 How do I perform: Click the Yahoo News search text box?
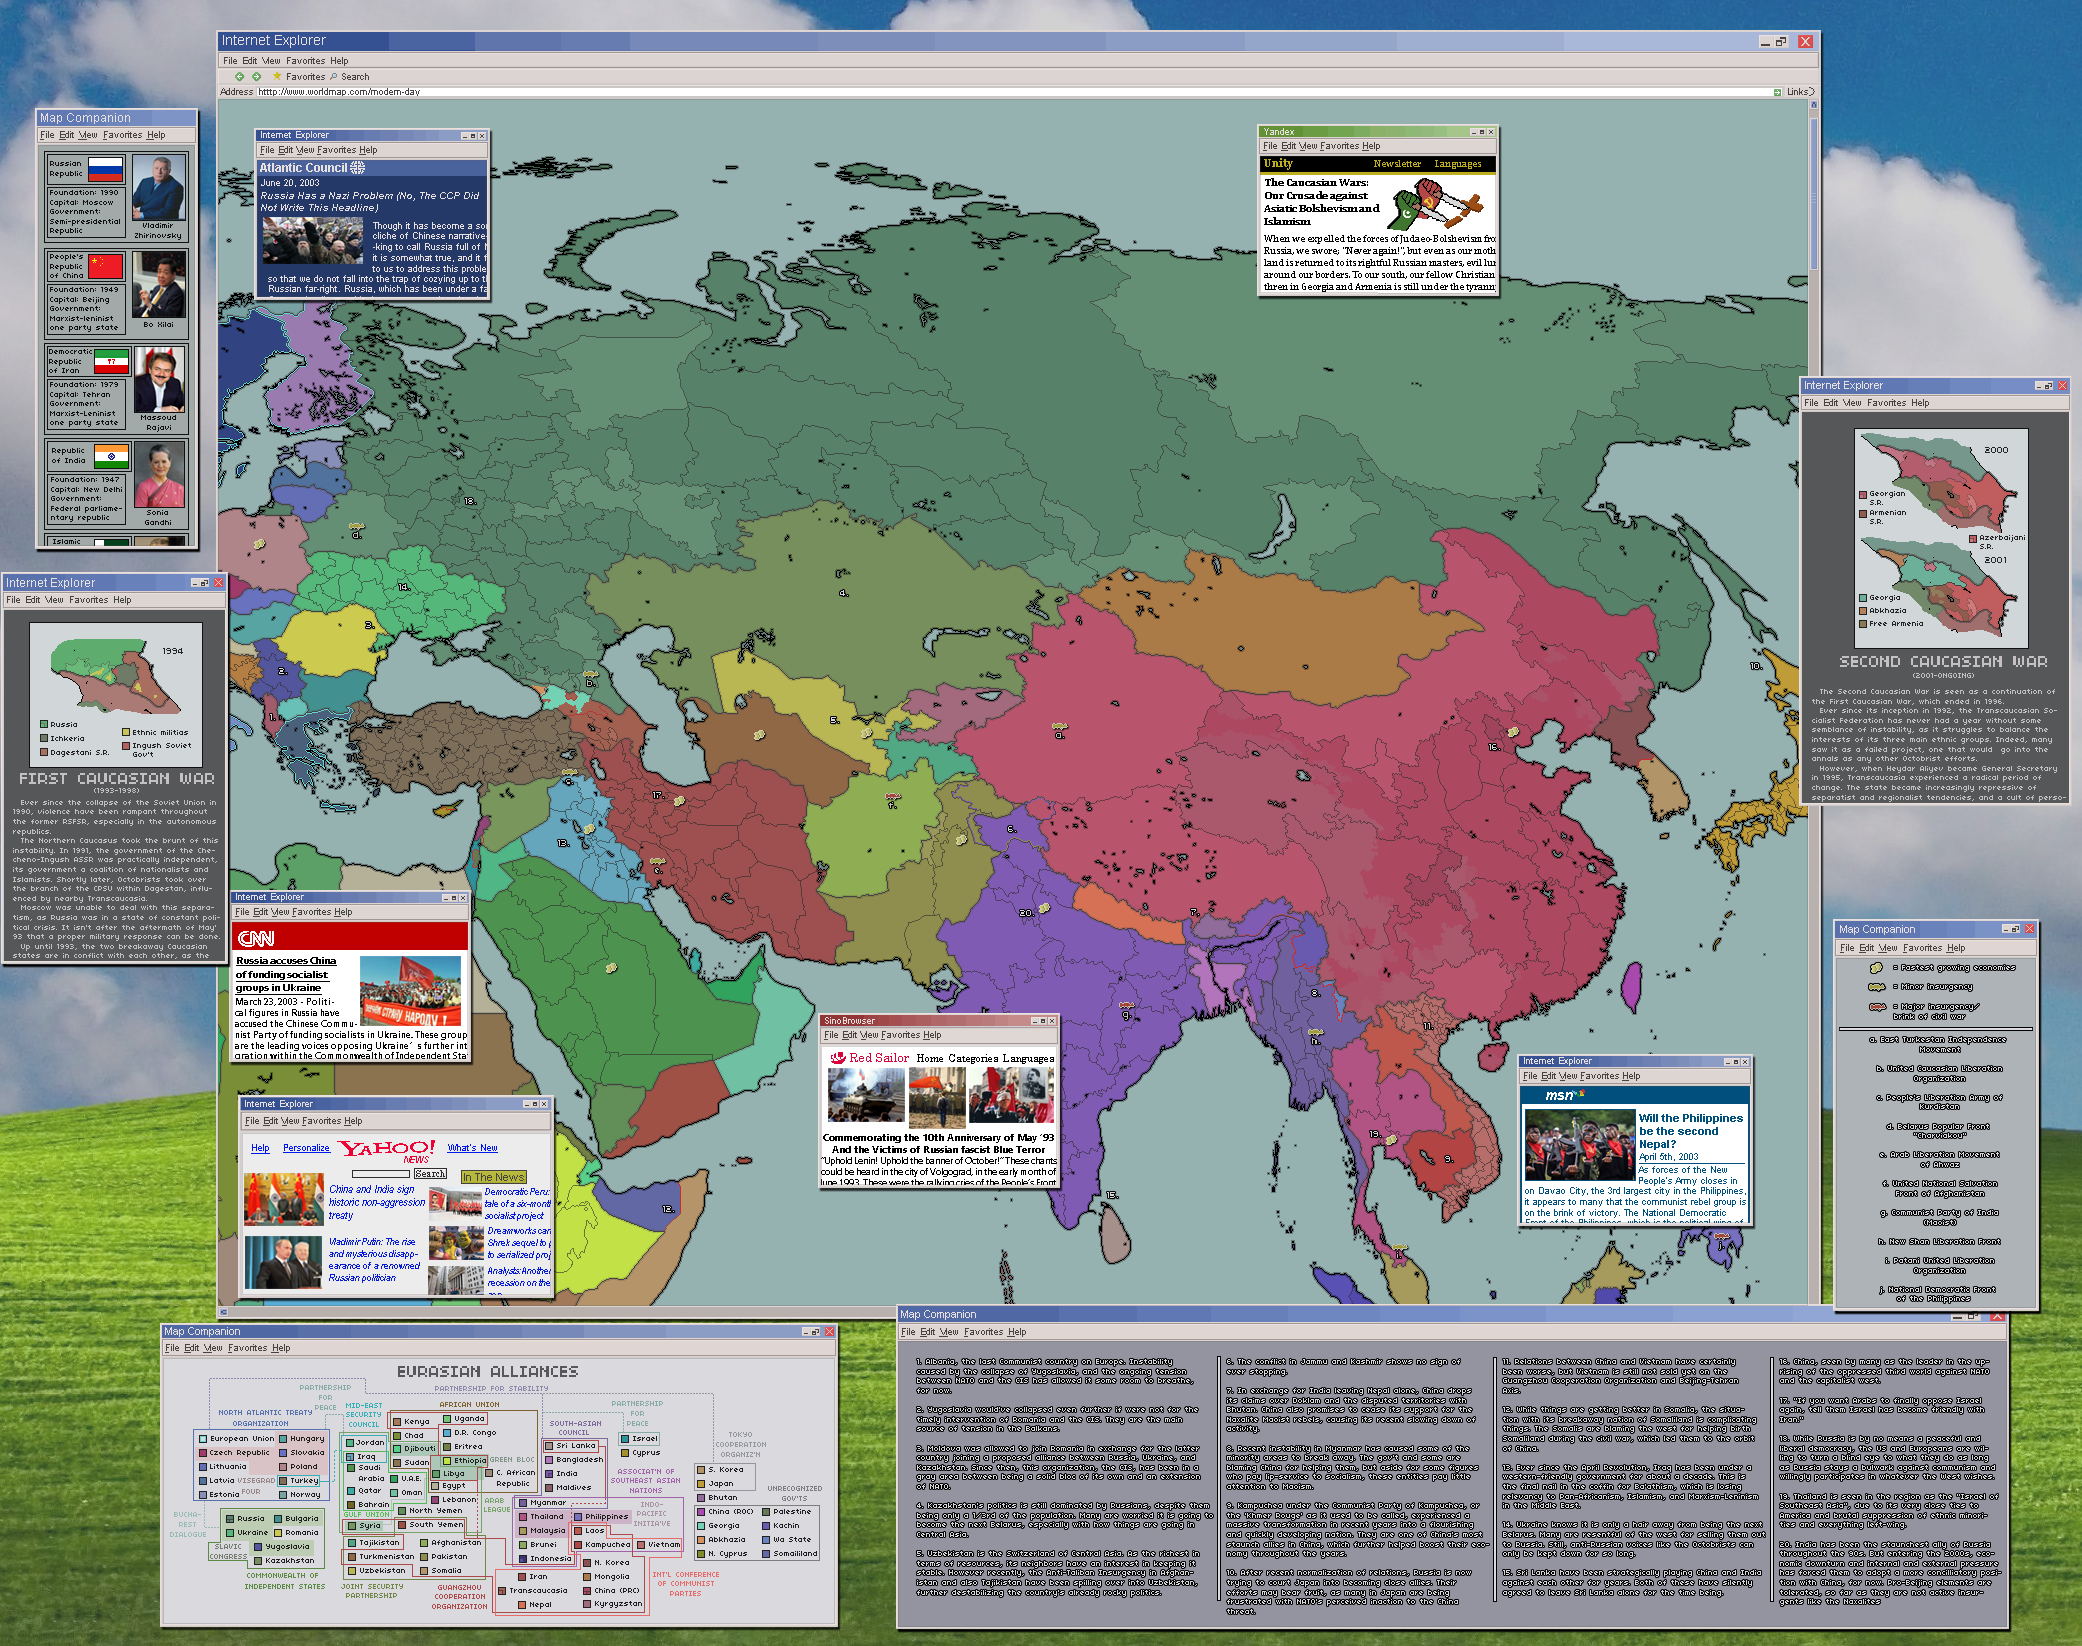point(381,1174)
